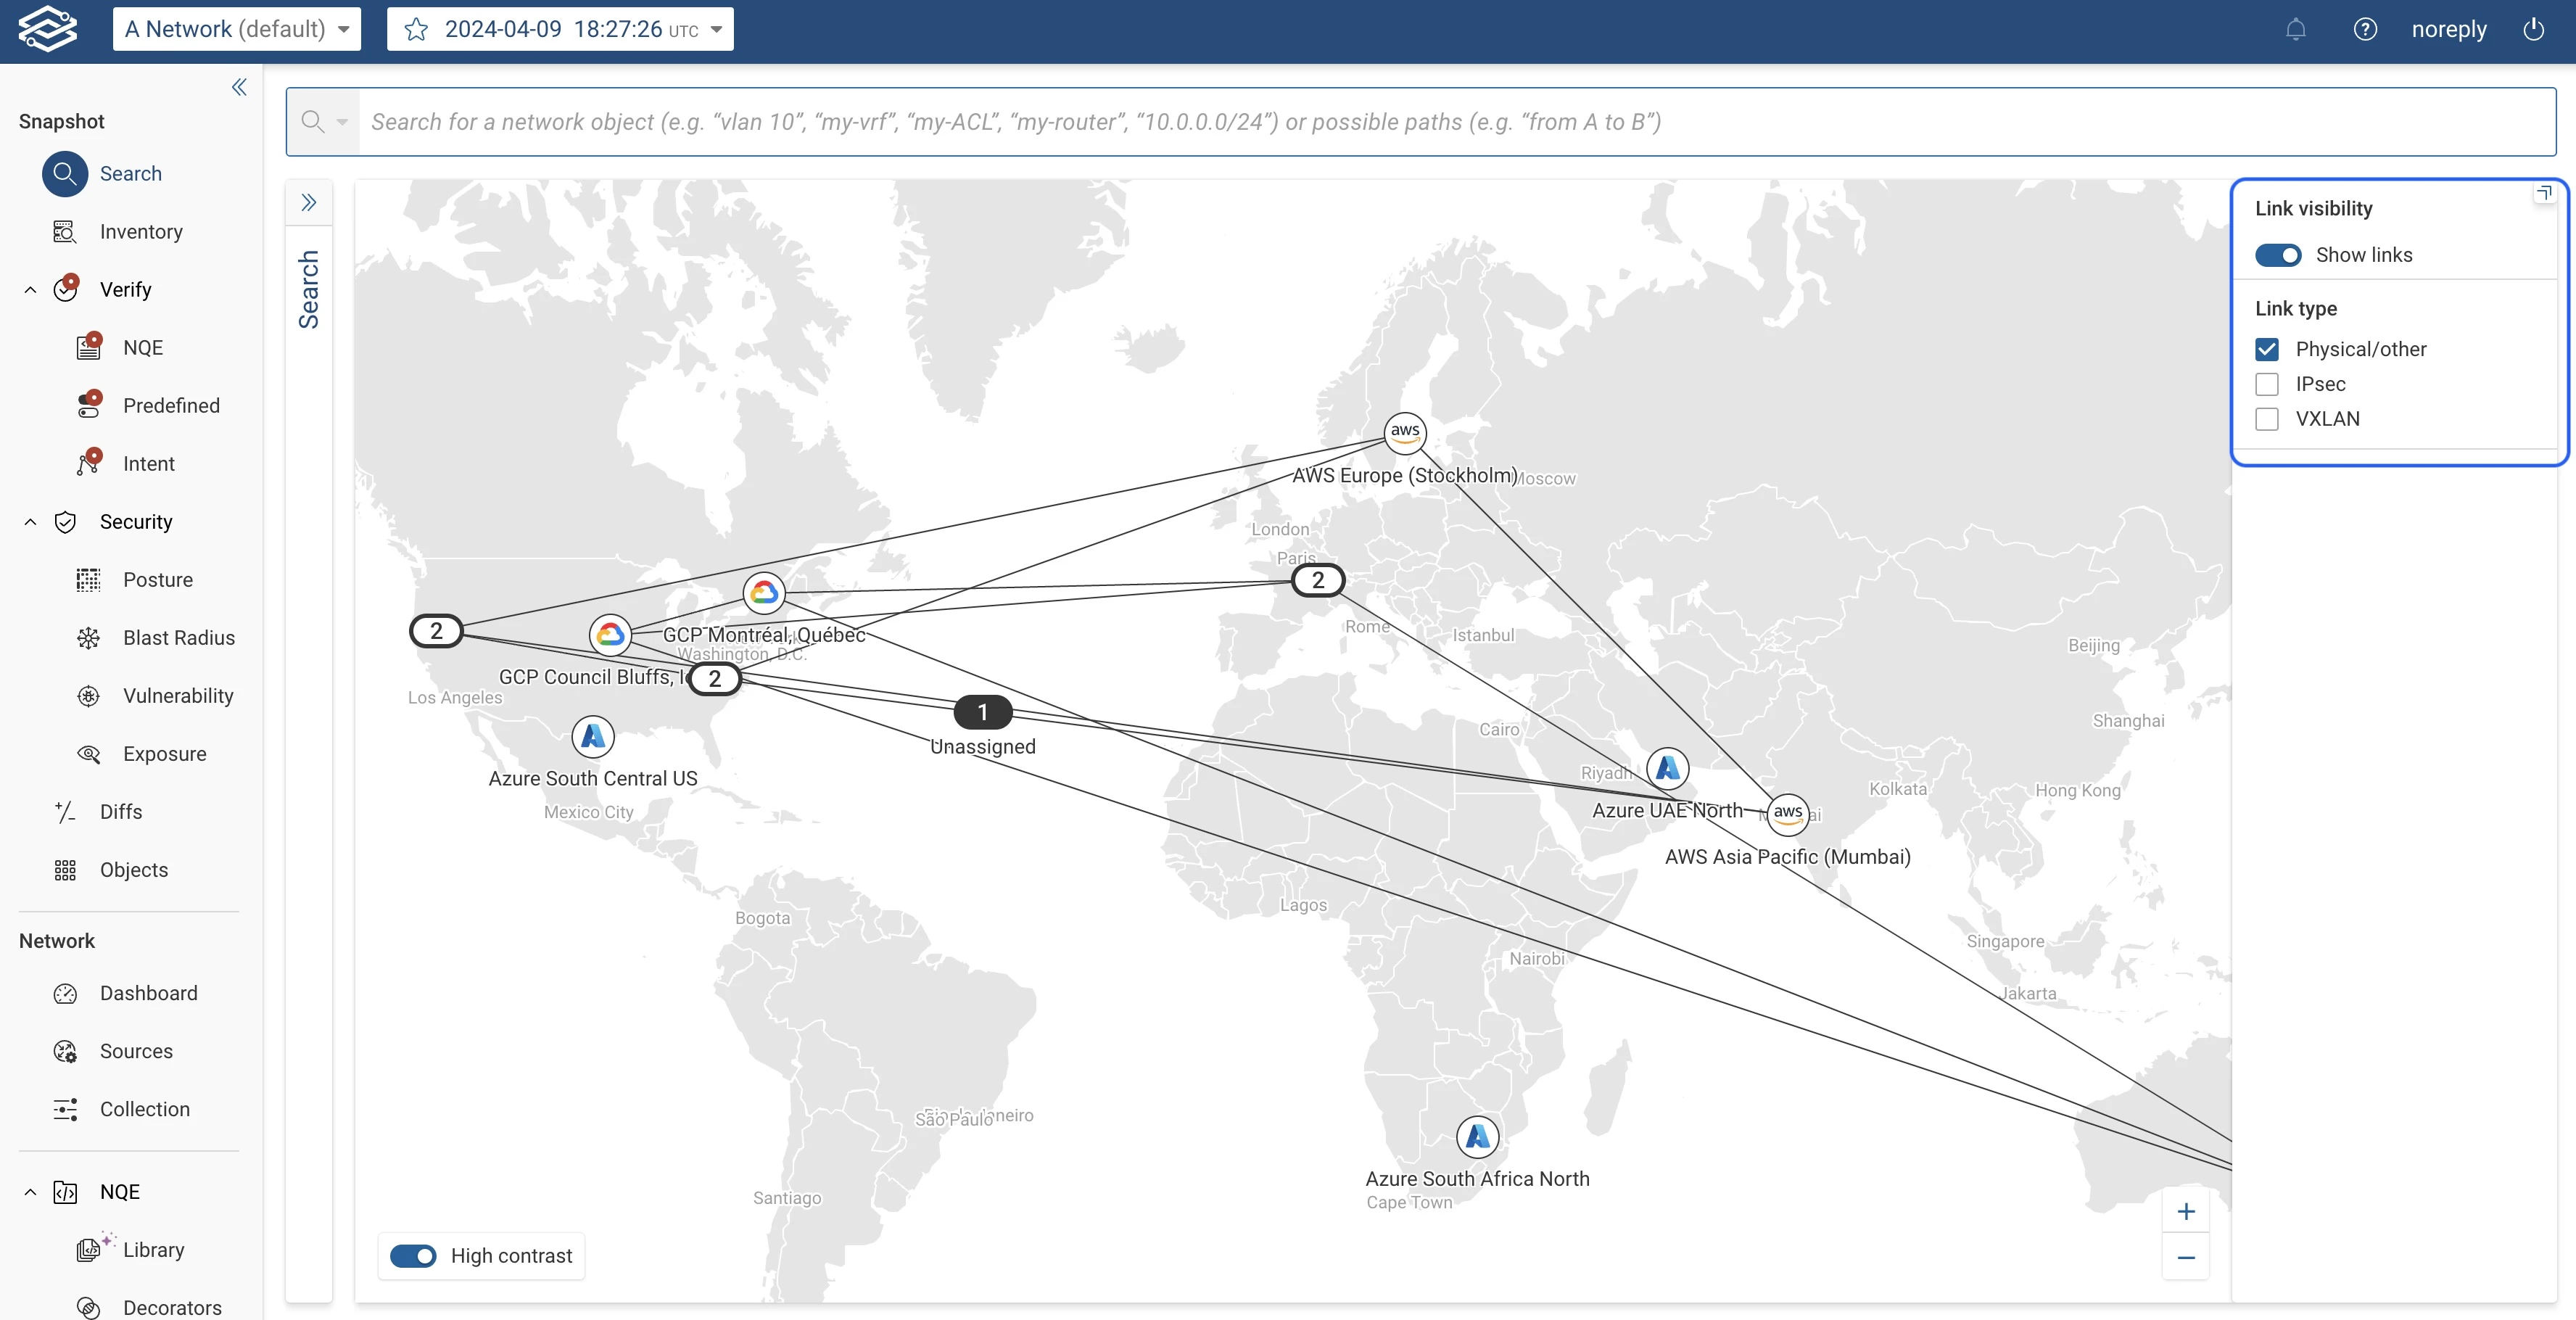Image resolution: width=2576 pixels, height=1320 pixels.
Task: Go to Blast Radius page
Action: pos(178,638)
